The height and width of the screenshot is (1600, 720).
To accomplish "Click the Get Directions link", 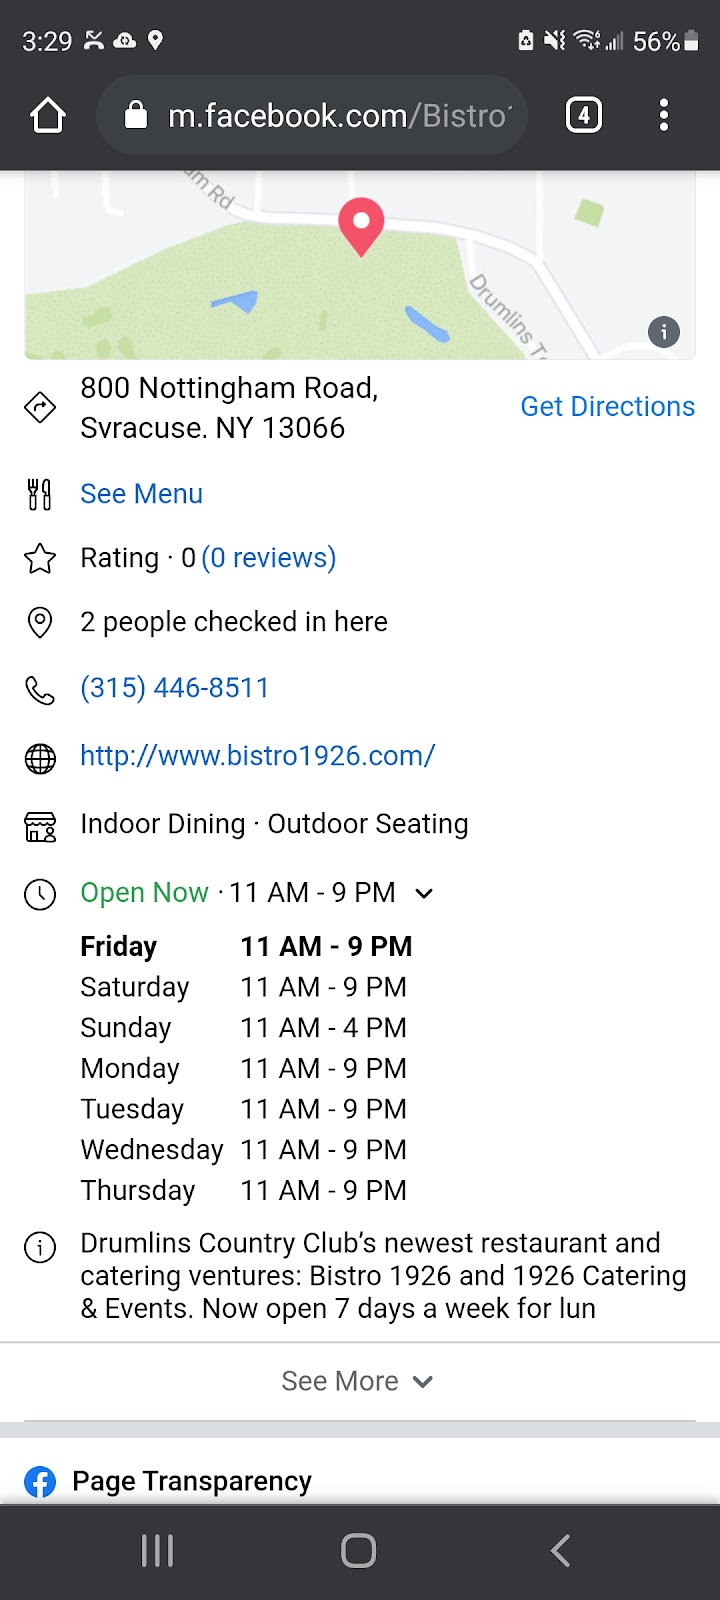I will tap(607, 407).
